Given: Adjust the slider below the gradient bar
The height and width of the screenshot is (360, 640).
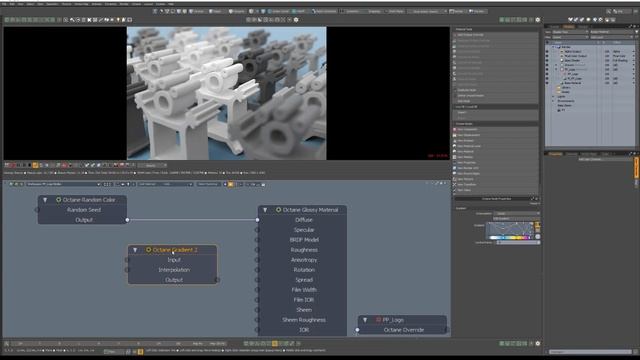Looking at the screenshot, I should [518, 242].
